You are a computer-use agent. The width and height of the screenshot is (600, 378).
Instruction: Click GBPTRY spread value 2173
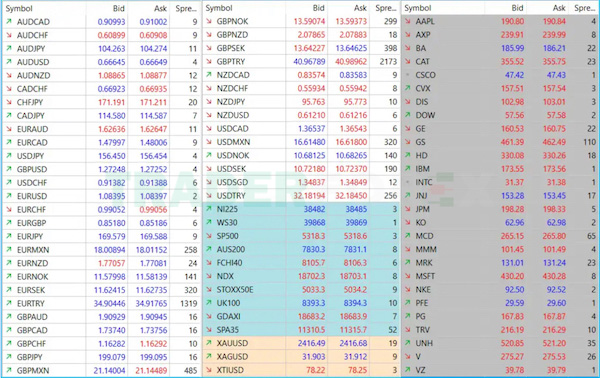(x=388, y=62)
